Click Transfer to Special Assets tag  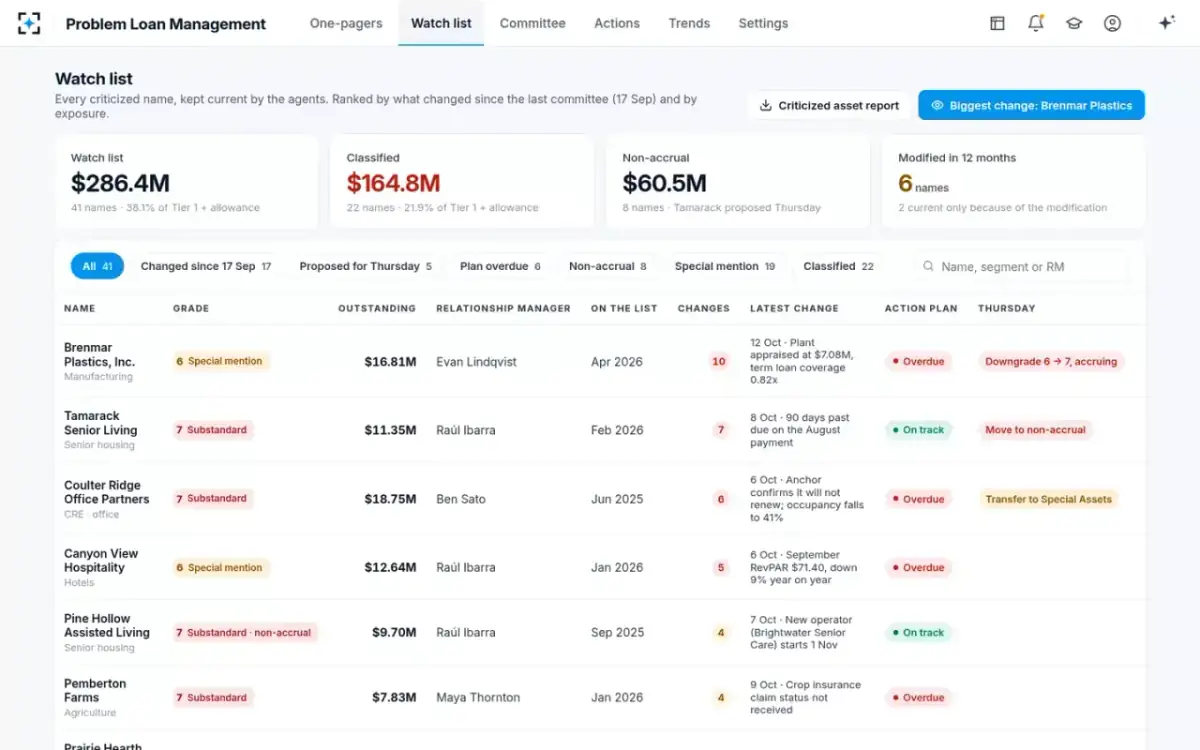[1048, 499]
